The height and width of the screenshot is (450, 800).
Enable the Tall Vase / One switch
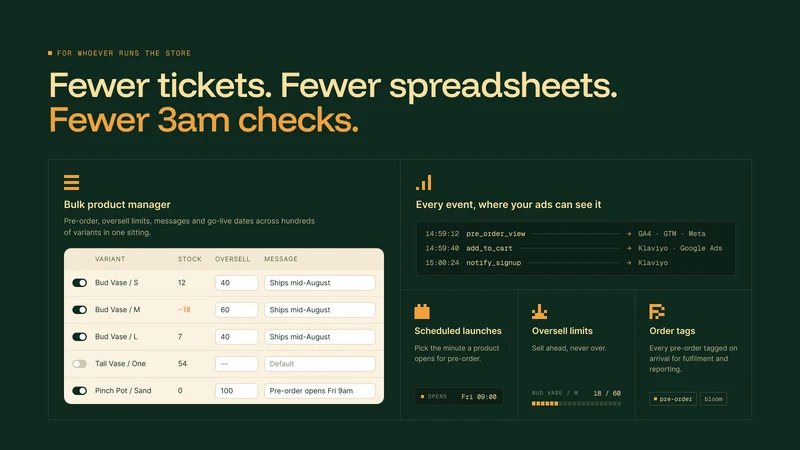pos(80,364)
